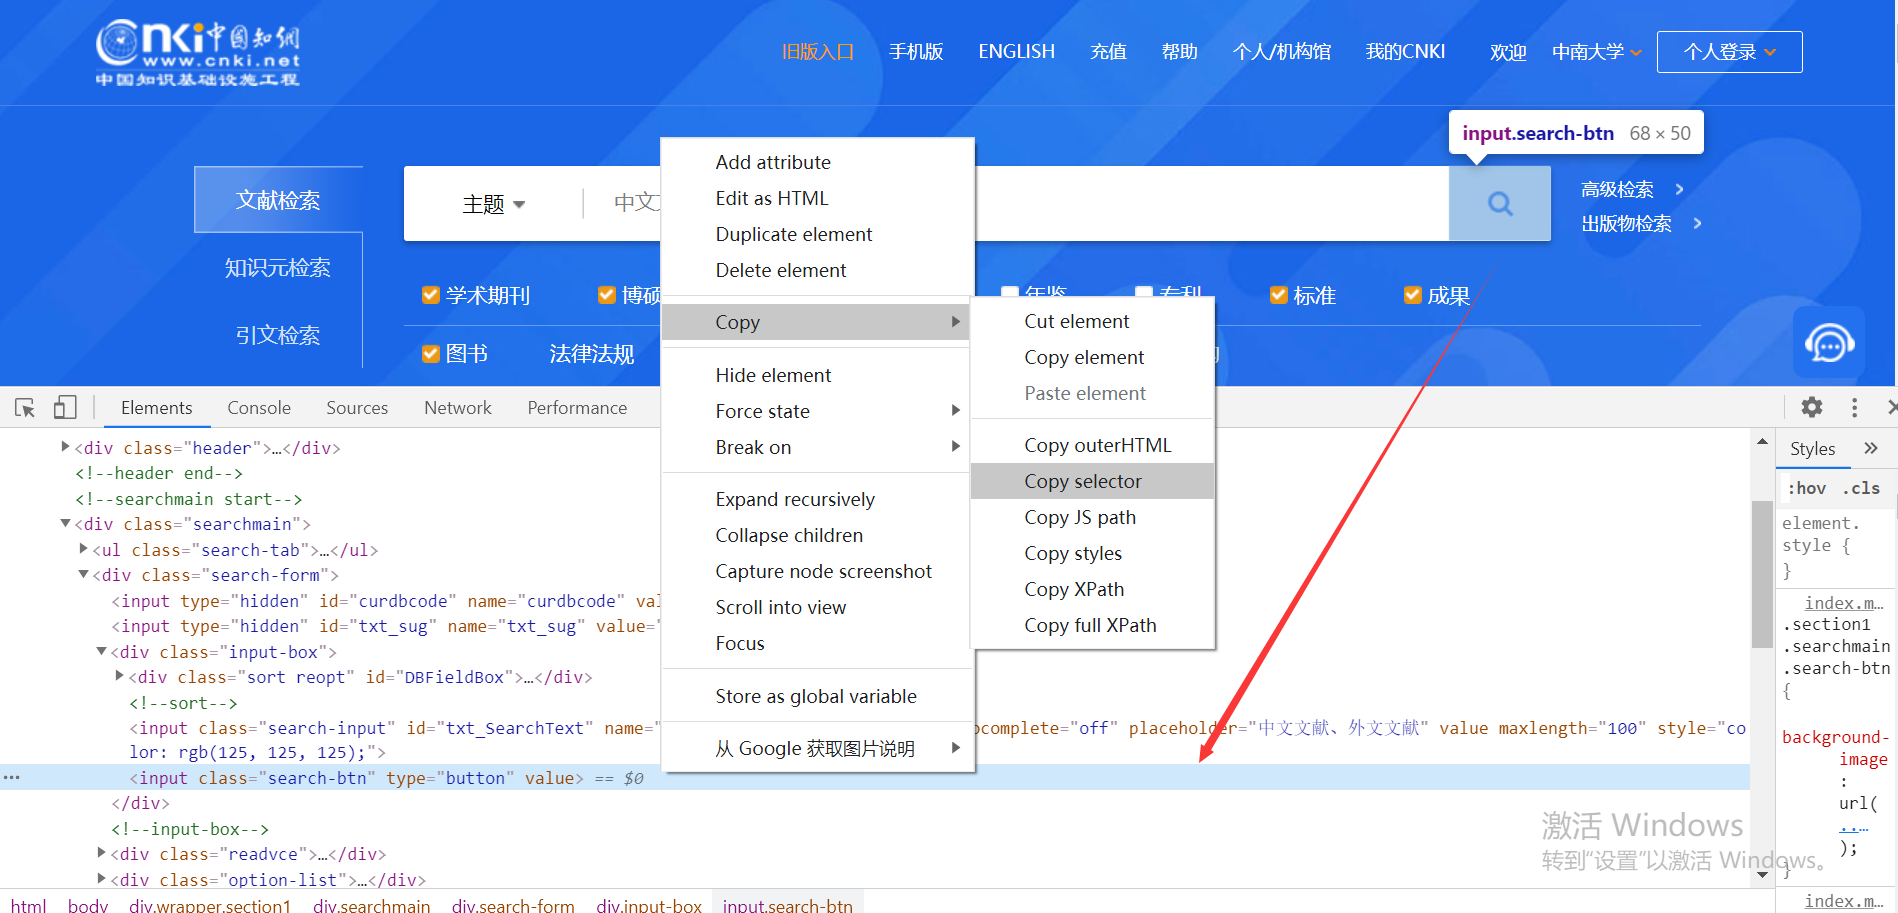This screenshot has width=1898, height=913.
Task: Uncheck the 学术期刊 checkbox
Action: click(430, 294)
